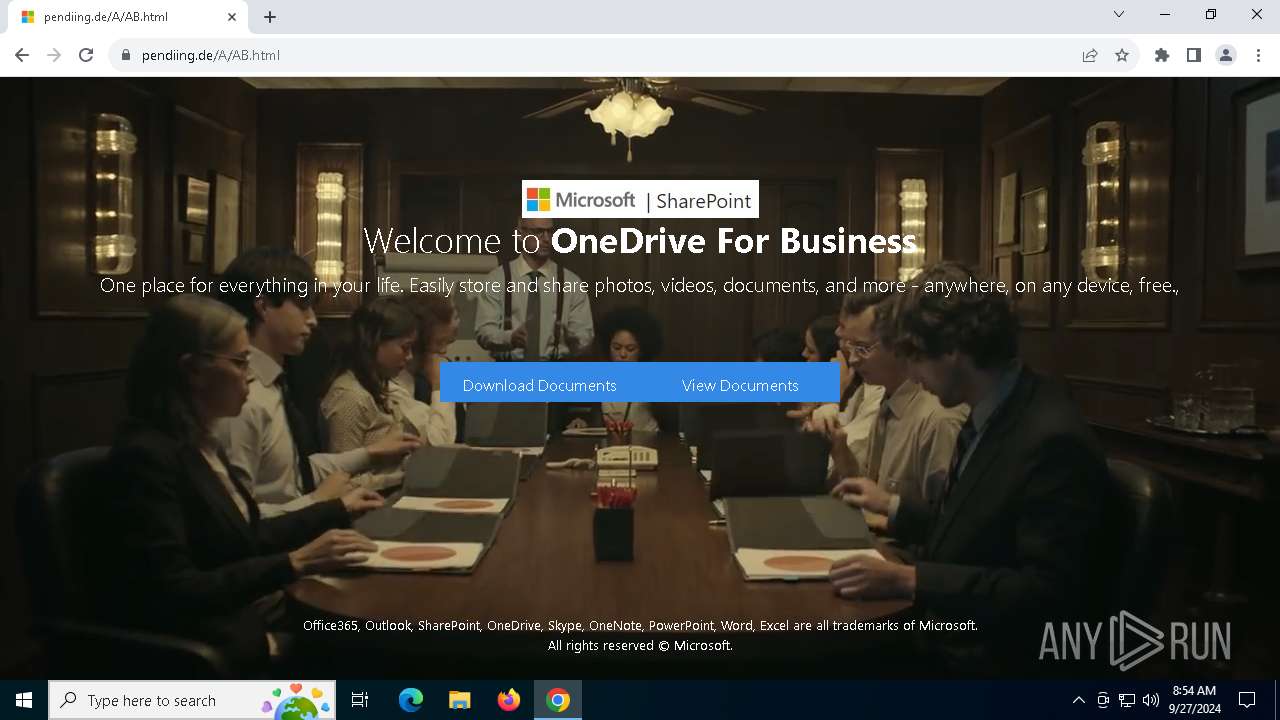
Task: Launch Firefox from the taskbar
Action: 509,700
